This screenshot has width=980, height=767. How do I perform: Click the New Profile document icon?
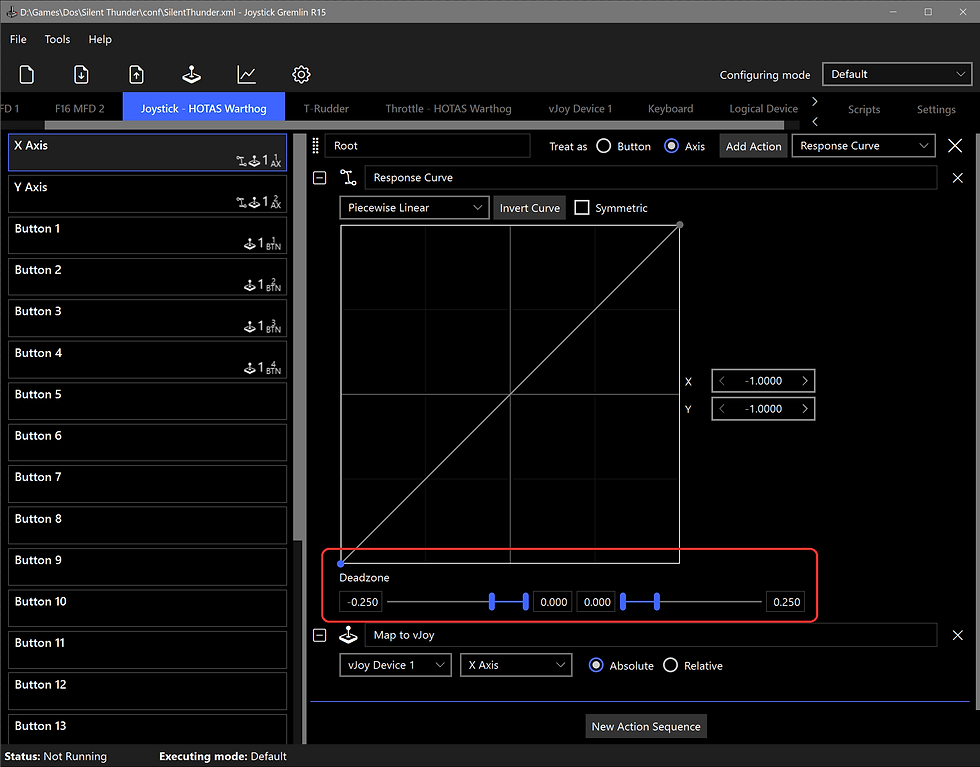pos(26,74)
